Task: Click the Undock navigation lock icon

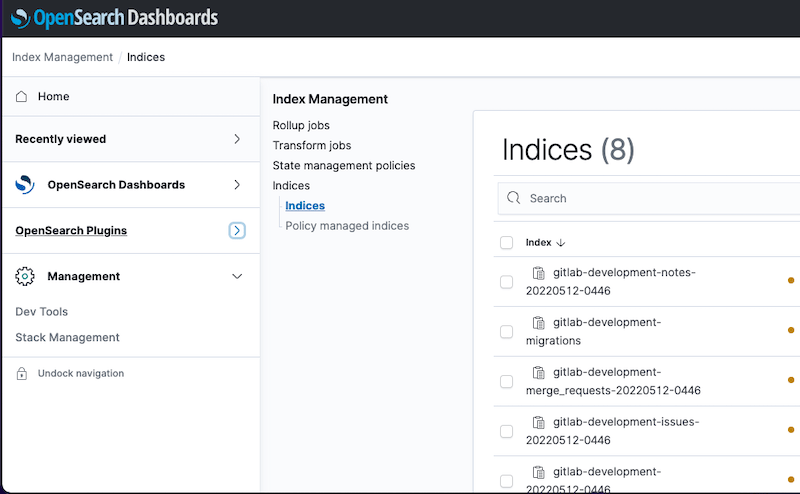Action: click(22, 374)
